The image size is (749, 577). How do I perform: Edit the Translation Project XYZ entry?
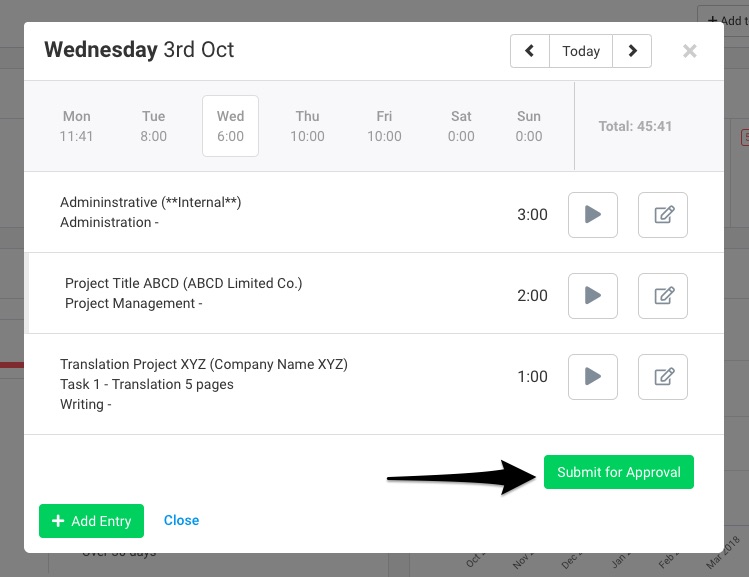coord(663,377)
